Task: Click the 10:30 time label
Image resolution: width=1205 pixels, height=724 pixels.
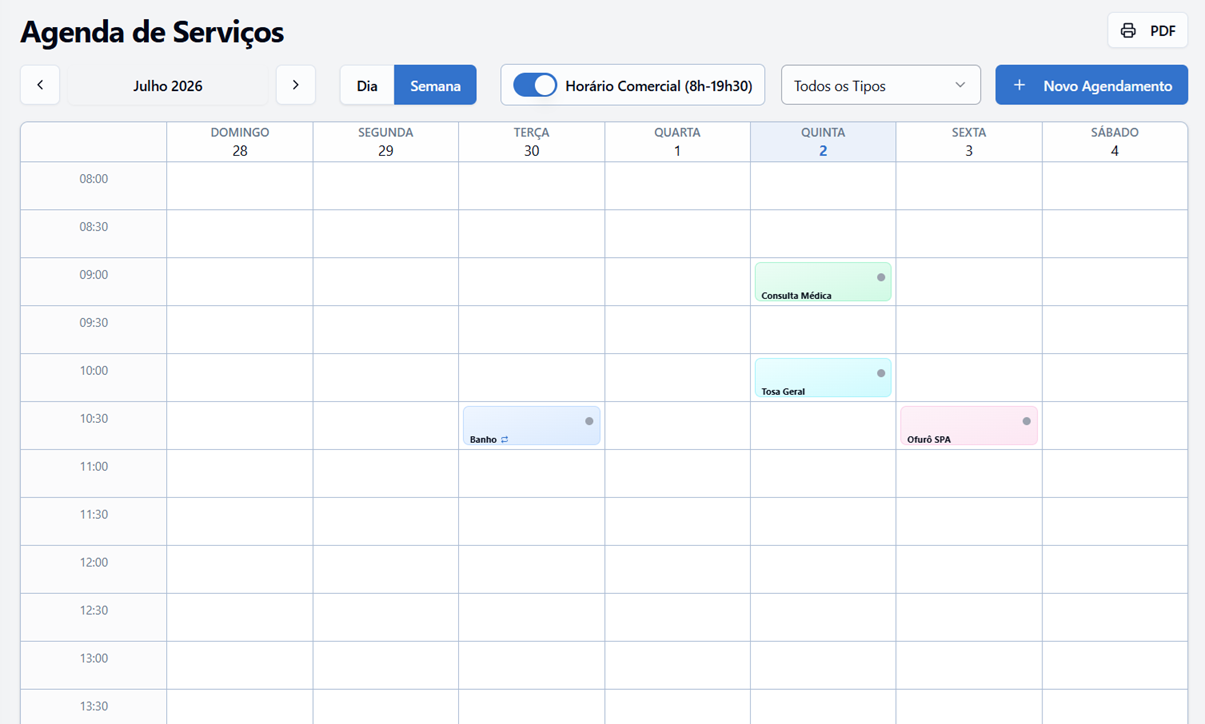Action: tap(94, 419)
